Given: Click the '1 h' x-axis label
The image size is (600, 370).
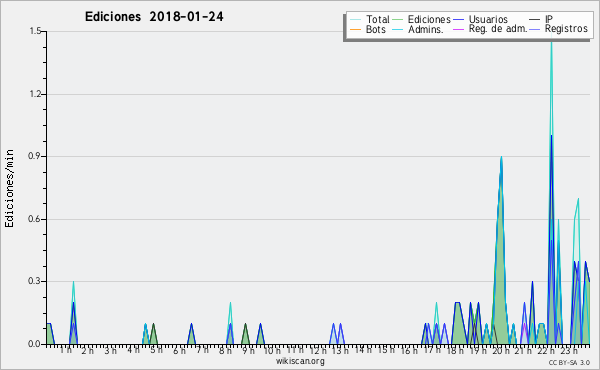Looking at the screenshot, I should tap(65, 350).
